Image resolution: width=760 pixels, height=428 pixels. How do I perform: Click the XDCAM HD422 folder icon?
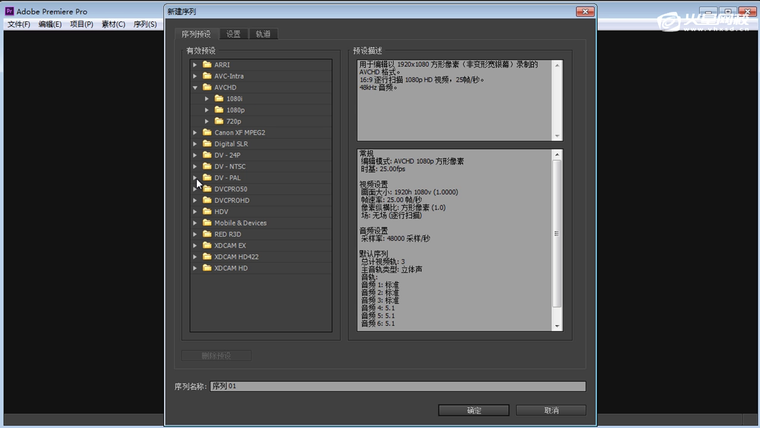pos(207,256)
